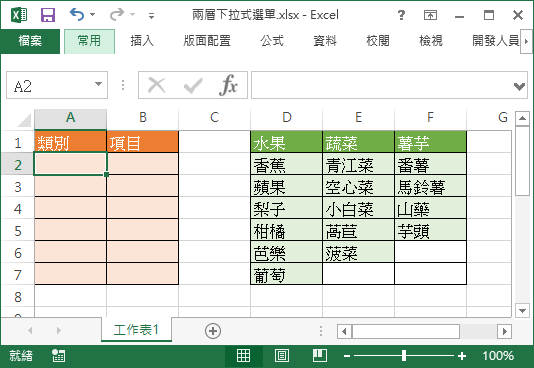
Task: Click the zoom slider handle
Action: click(x=404, y=356)
